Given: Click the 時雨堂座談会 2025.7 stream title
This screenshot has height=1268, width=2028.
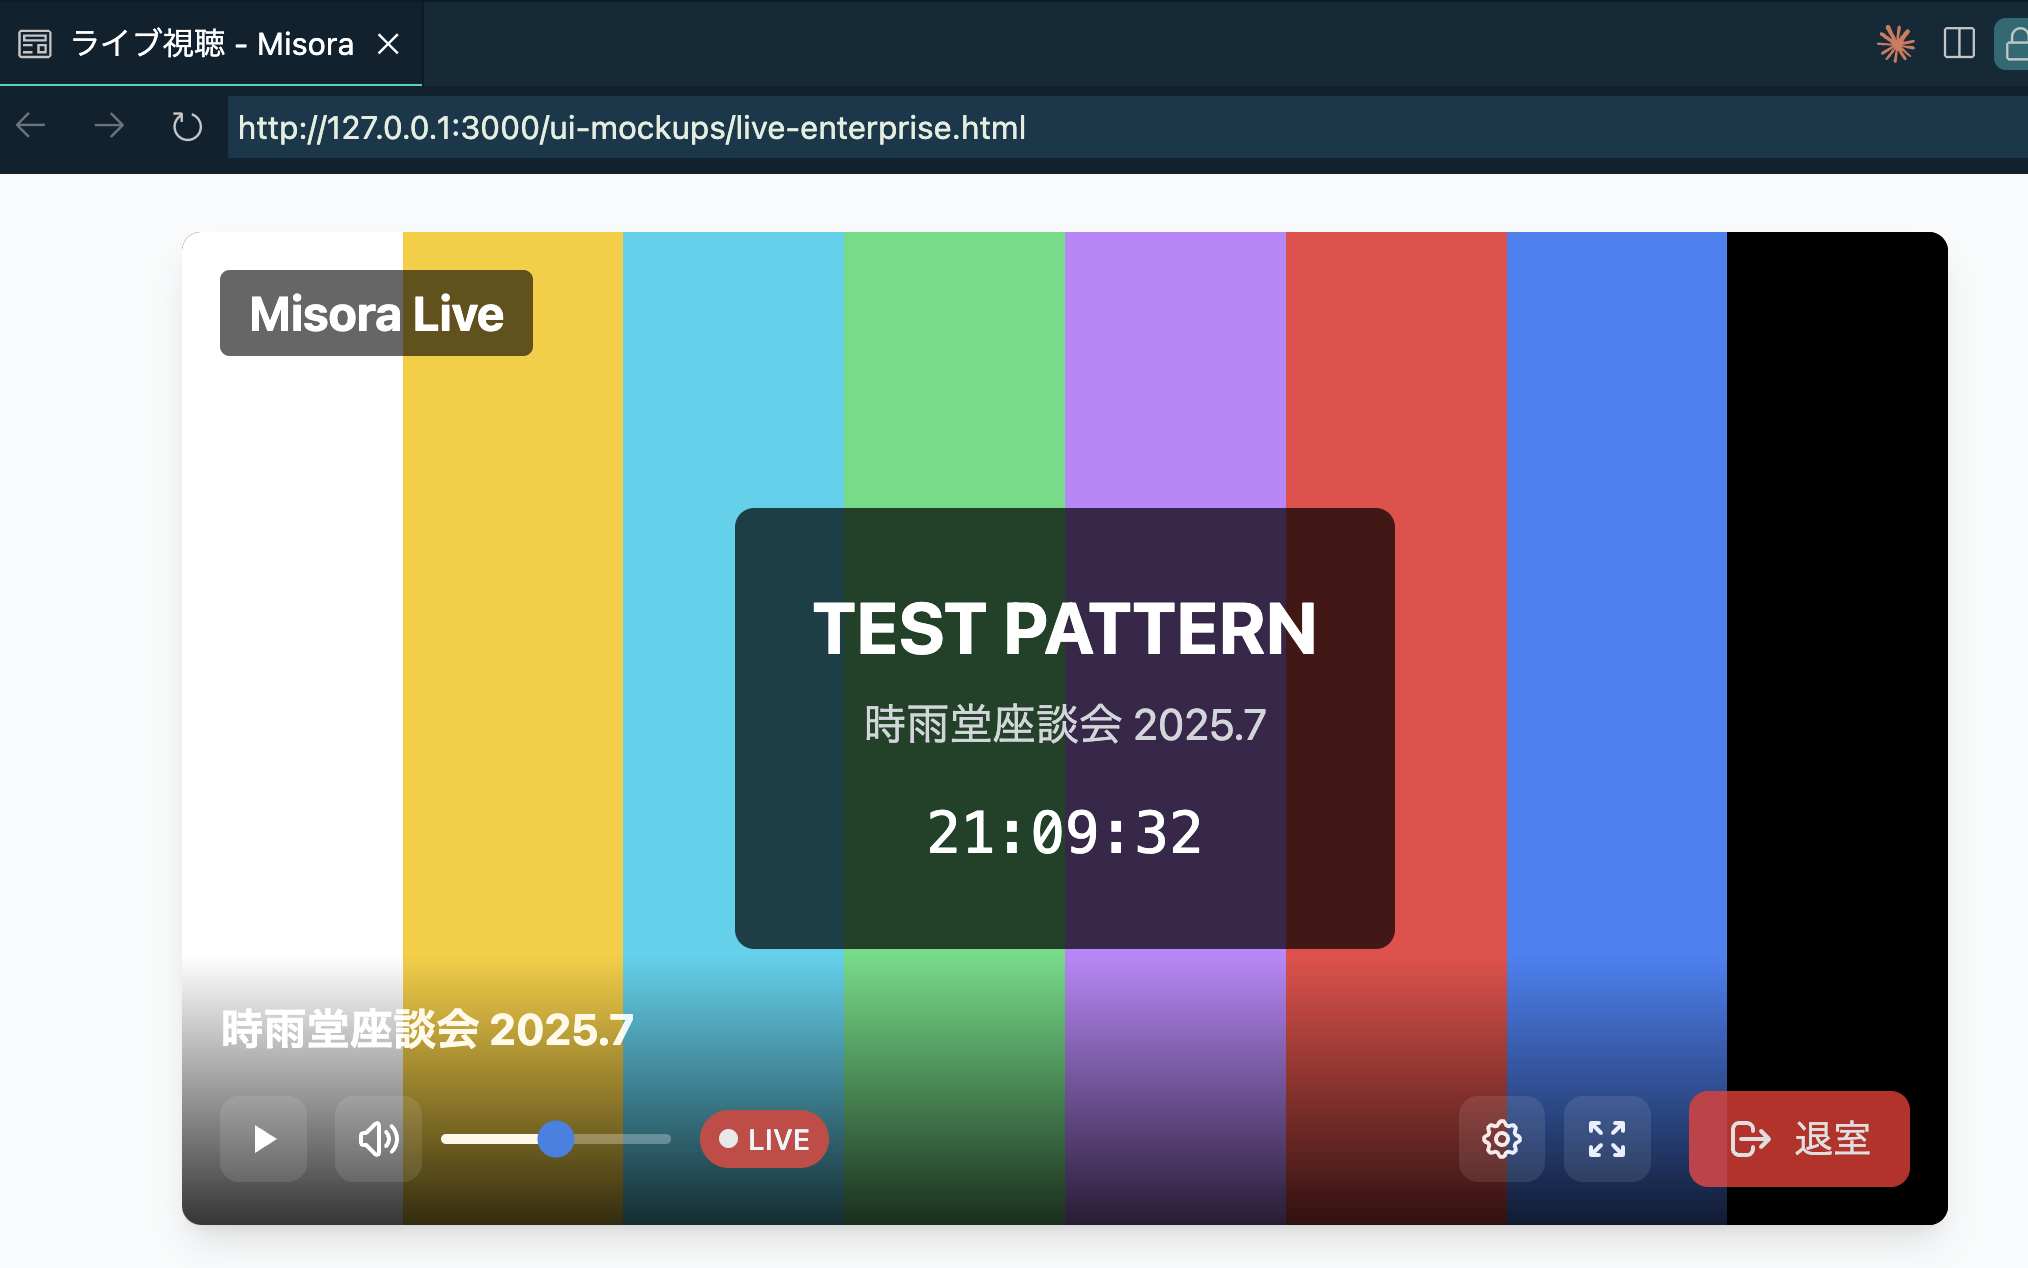Looking at the screenshot, I should (427, 1029).
